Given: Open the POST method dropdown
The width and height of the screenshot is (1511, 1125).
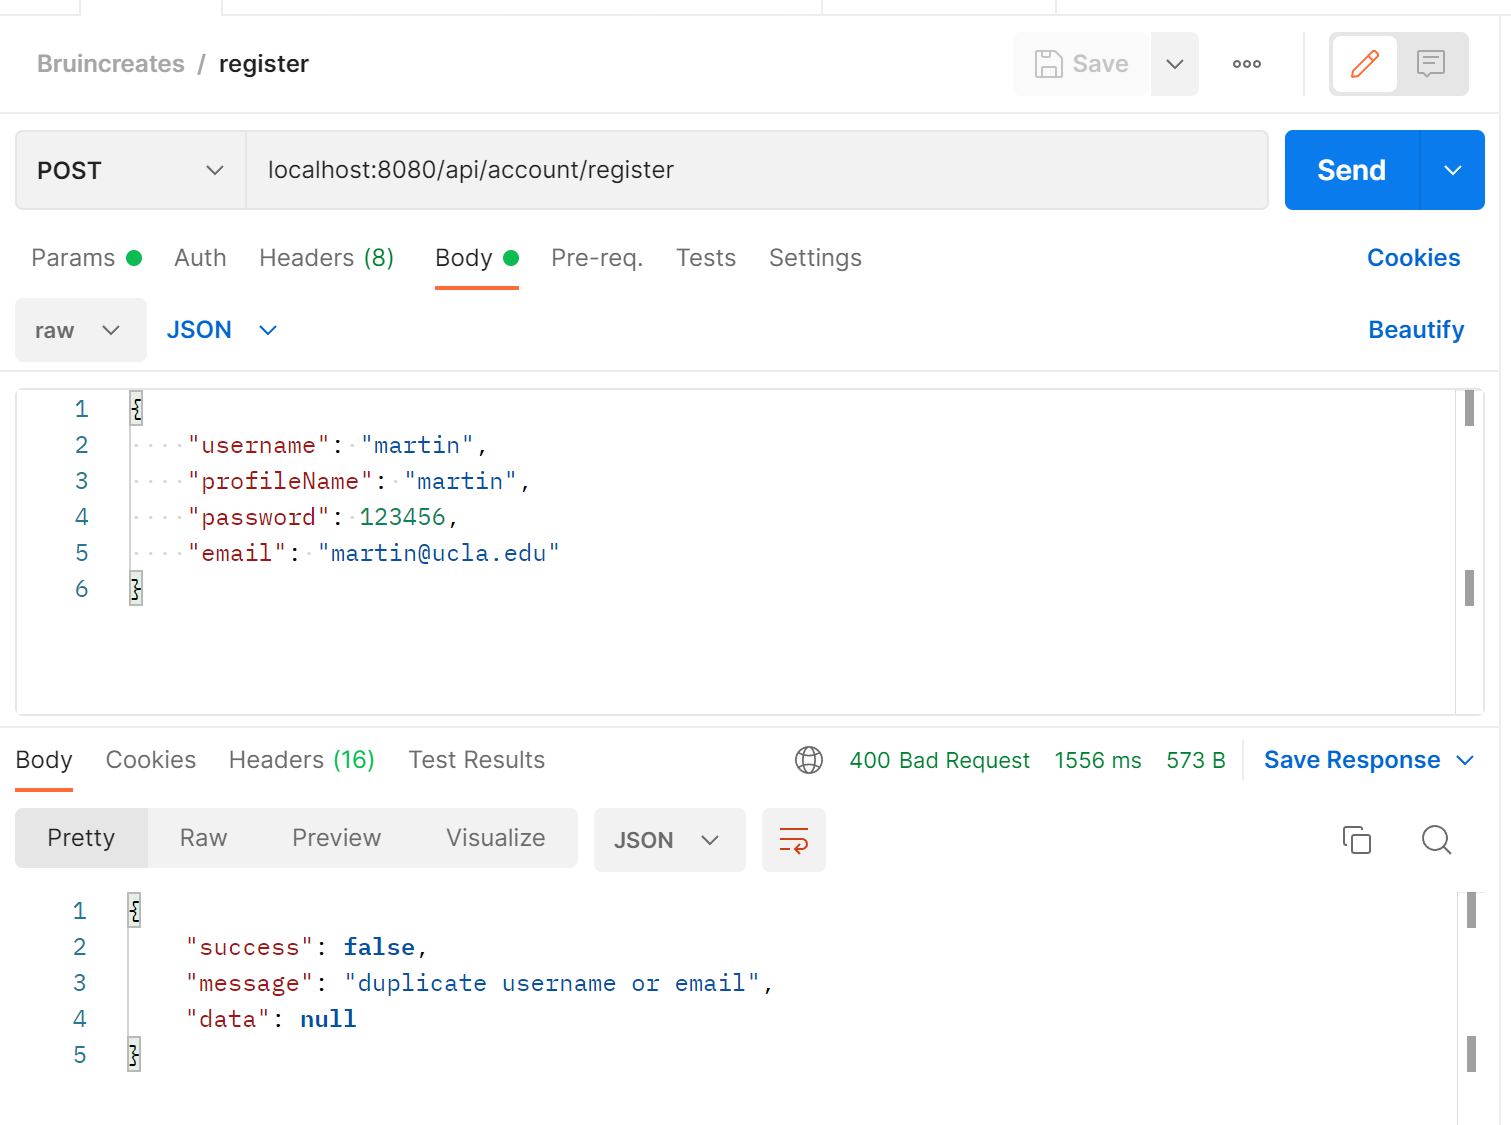Looking at the screenshot, I should 131,170.
